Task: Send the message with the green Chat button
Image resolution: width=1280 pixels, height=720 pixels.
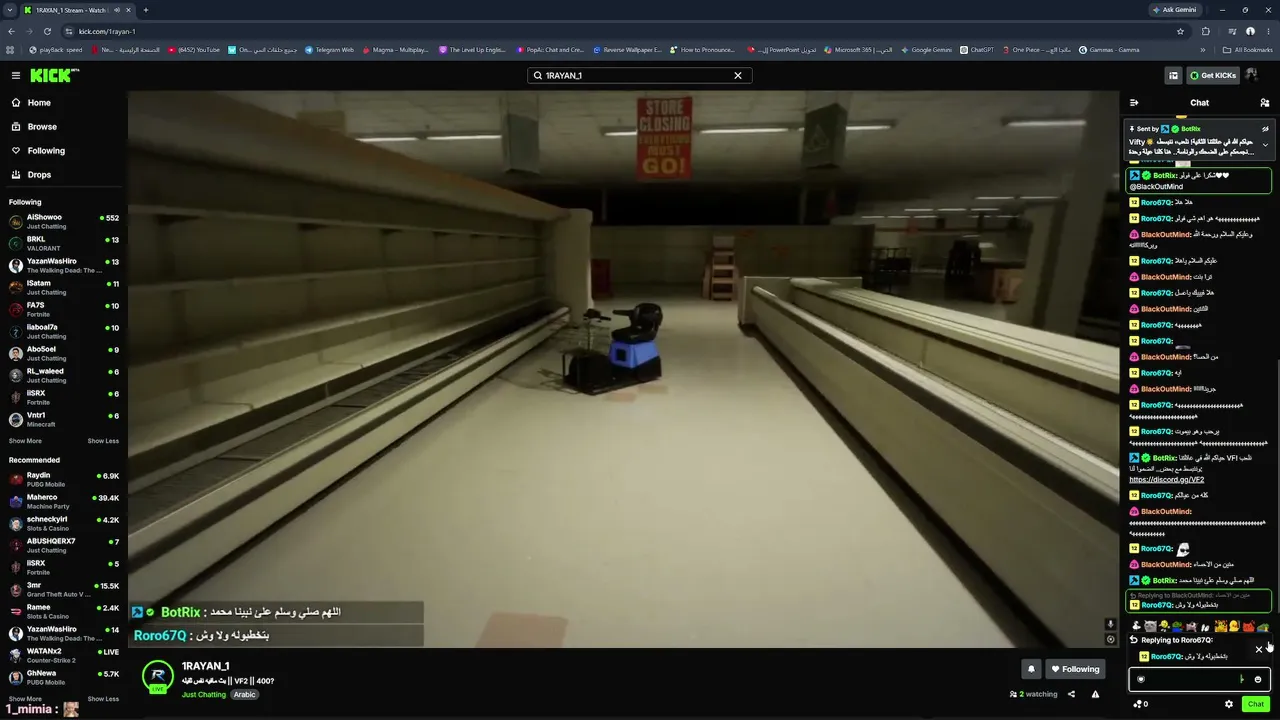Action: pos(1256,704)
